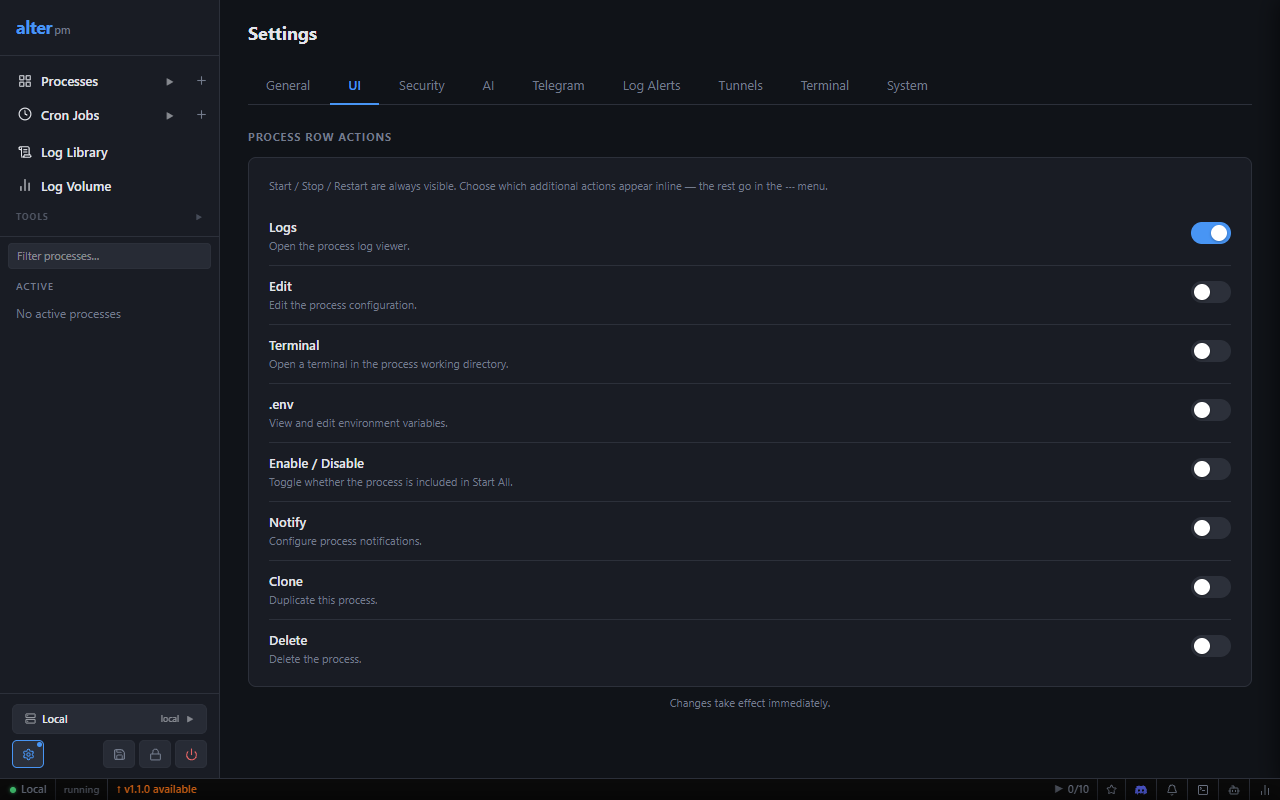Turn off the Logs inline action toggle

click(1211, 233)
